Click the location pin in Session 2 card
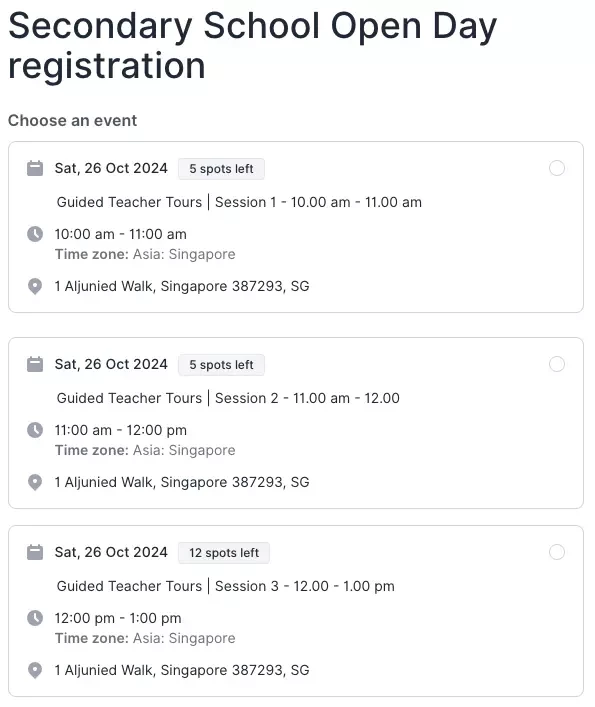 35,482
